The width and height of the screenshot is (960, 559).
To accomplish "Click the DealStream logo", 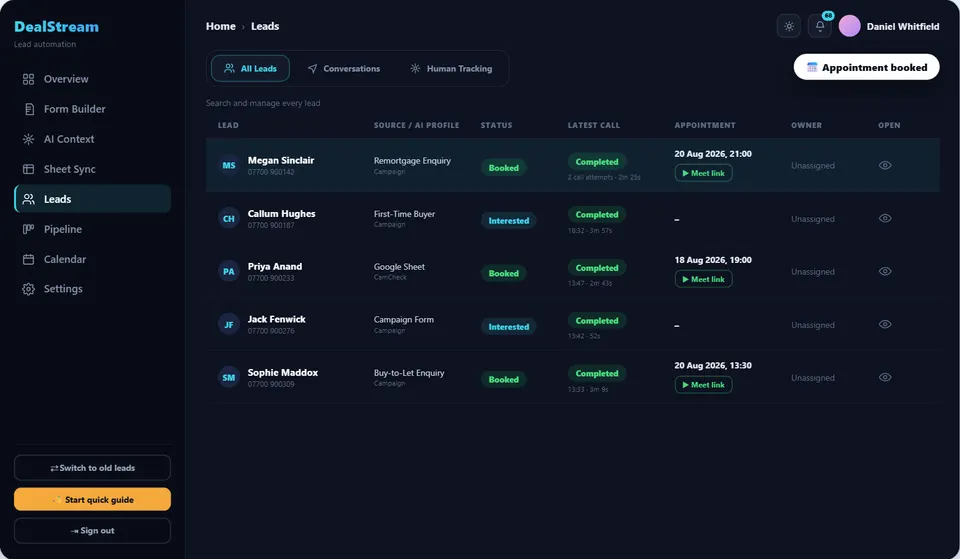I will point(56,27).
